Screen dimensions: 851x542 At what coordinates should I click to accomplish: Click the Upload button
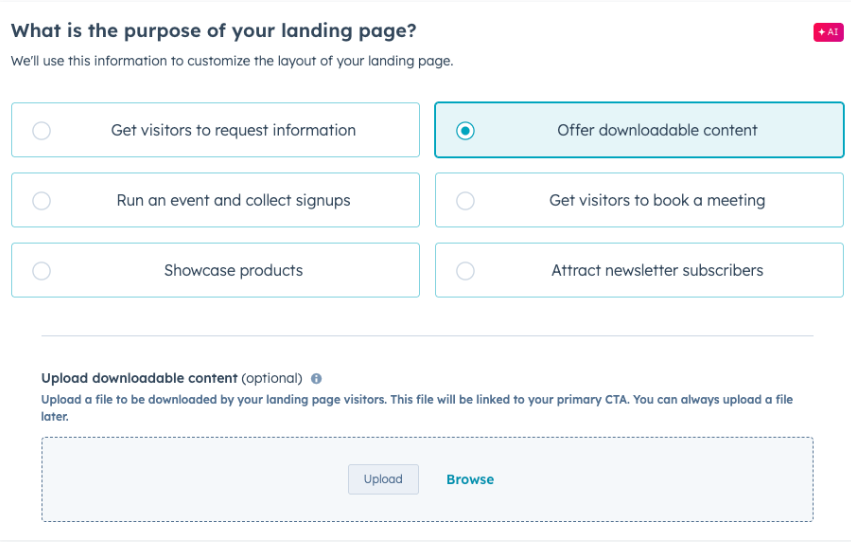click(x=383, y=479)
